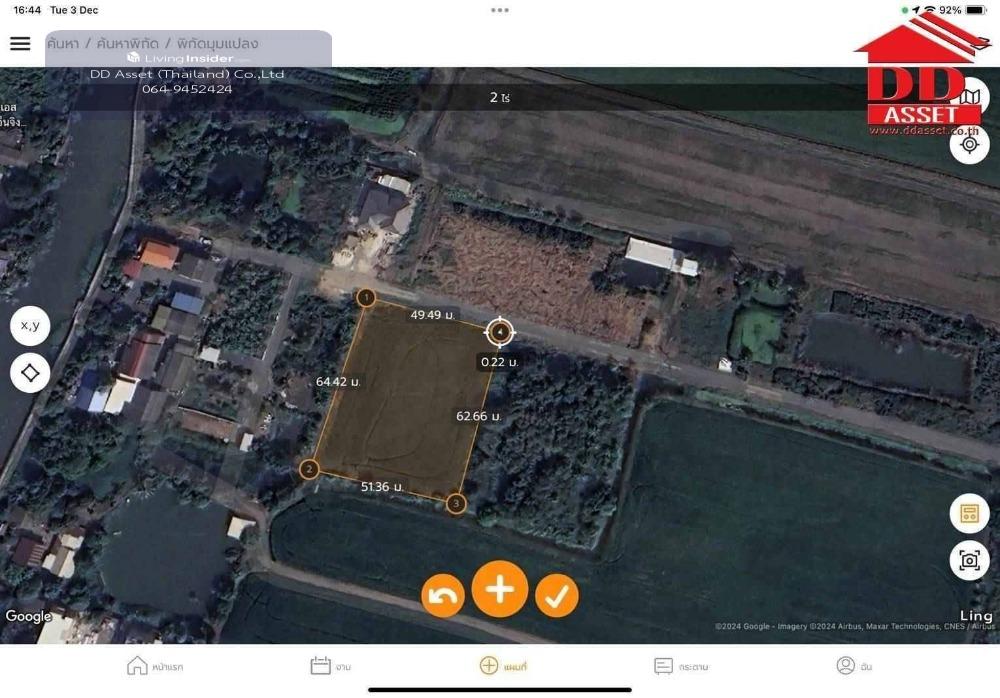
Task: Open the ฉัน profile tab
Action: pos(853,666)
